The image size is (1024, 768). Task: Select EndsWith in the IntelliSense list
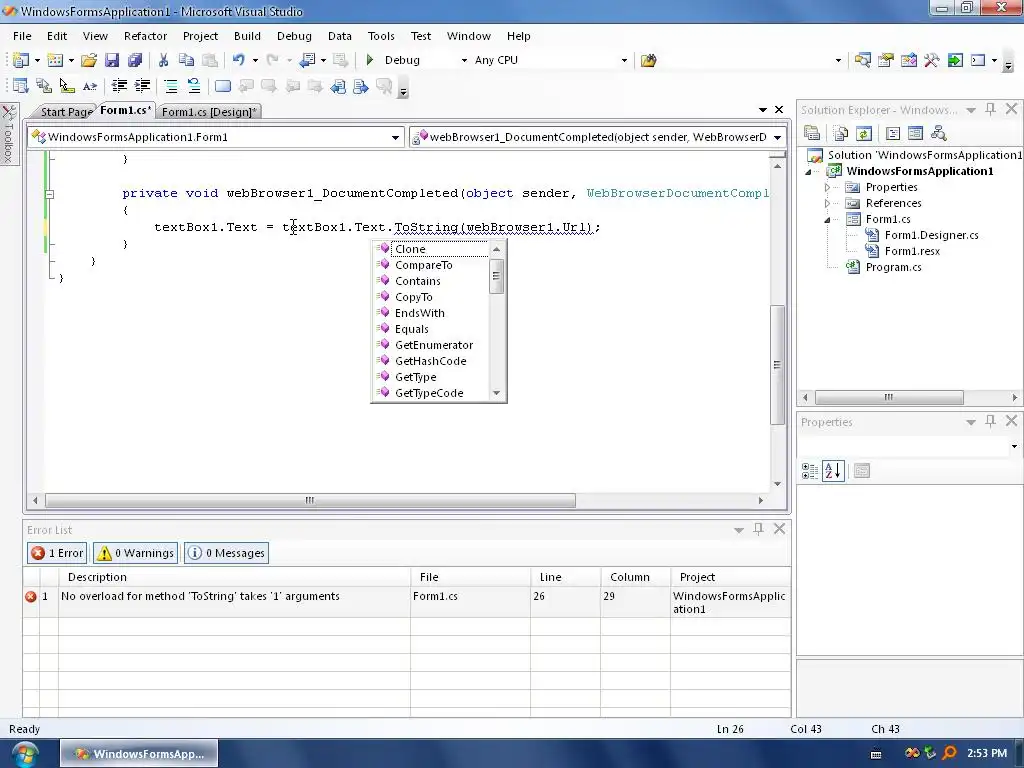tap(419, 313)
